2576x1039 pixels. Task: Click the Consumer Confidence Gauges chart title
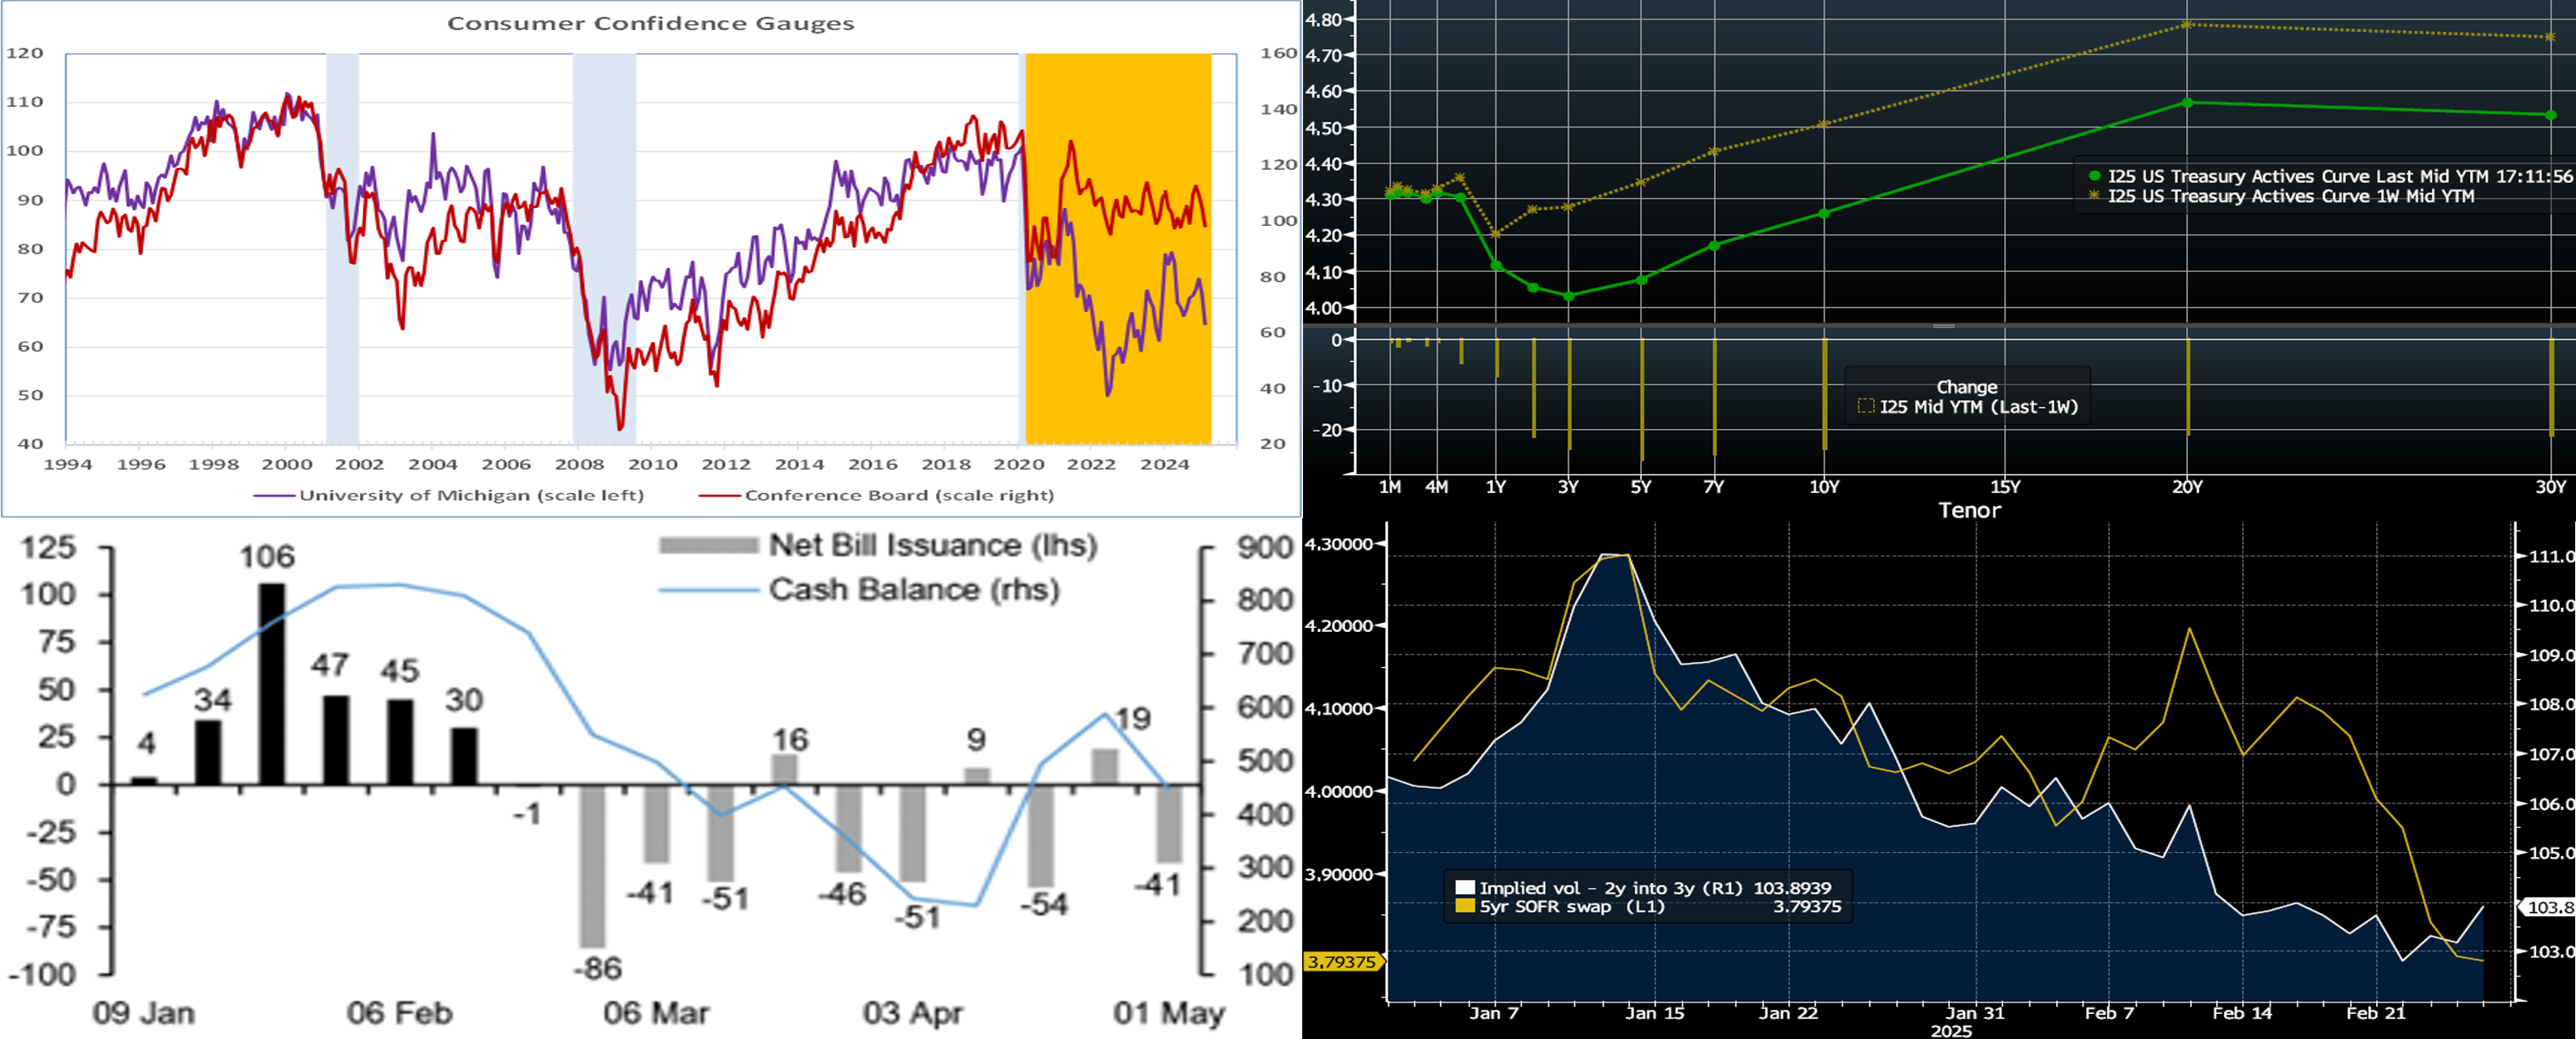pos(650,23)
